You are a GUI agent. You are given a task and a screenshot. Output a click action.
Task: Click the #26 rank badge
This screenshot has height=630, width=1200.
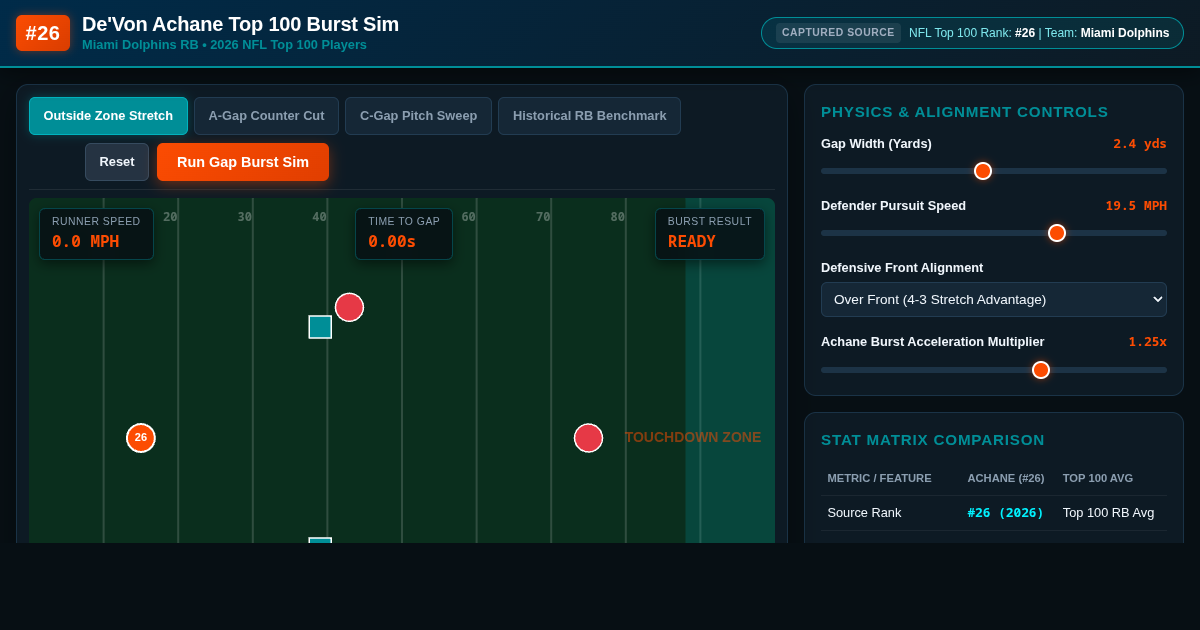click(x=43, y=33)
